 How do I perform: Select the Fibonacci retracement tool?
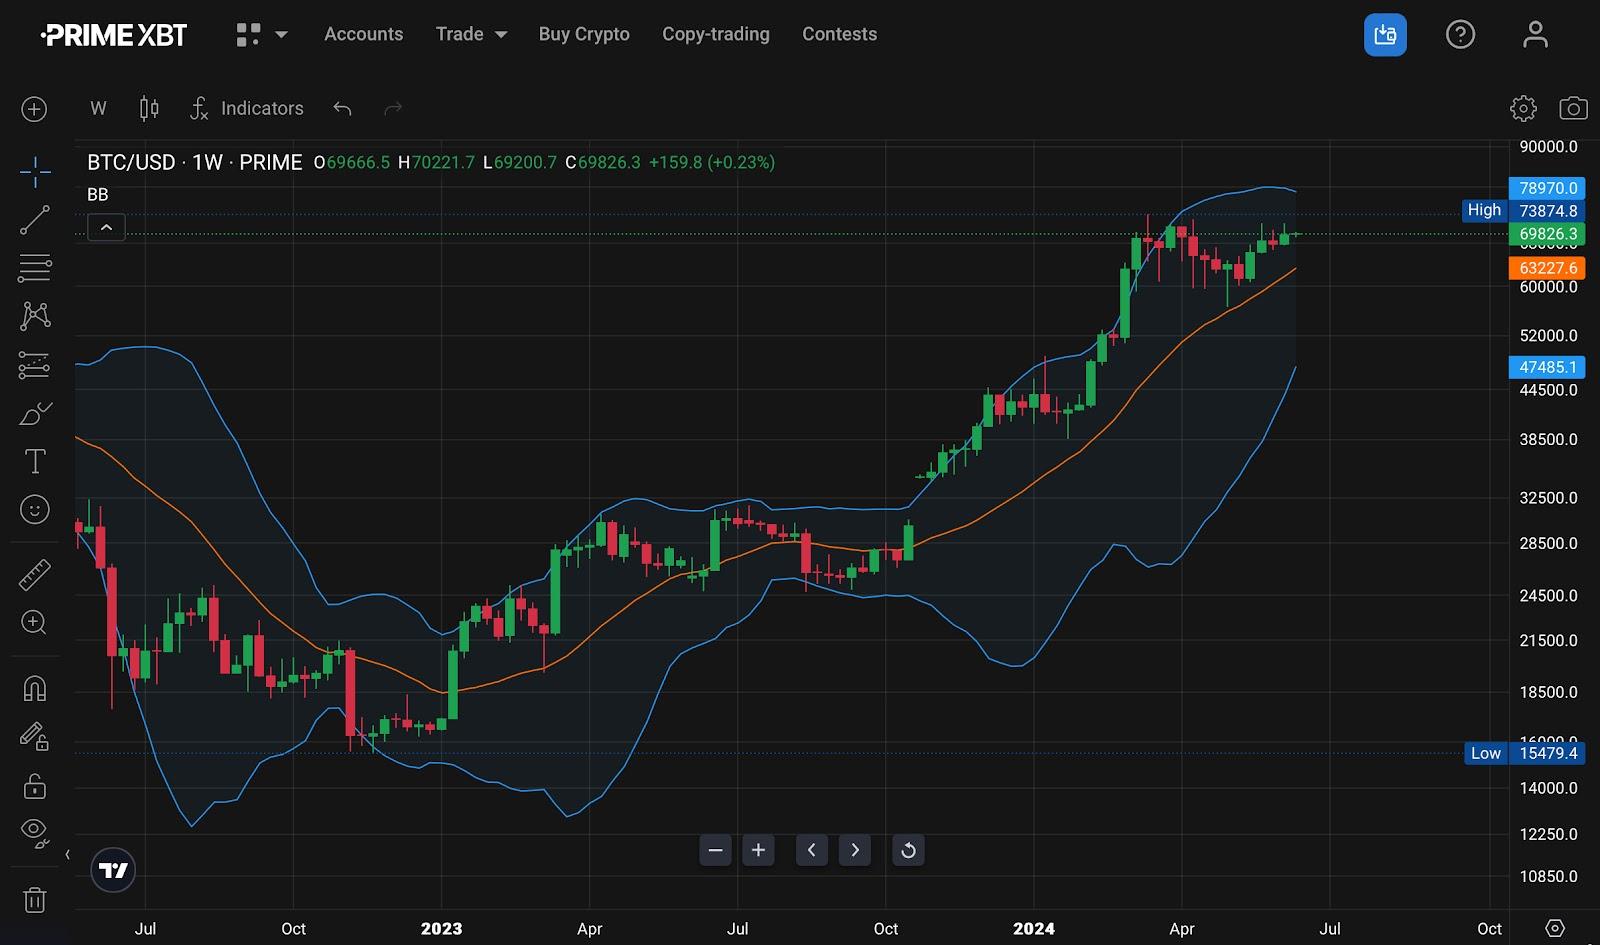coord(35,268)
